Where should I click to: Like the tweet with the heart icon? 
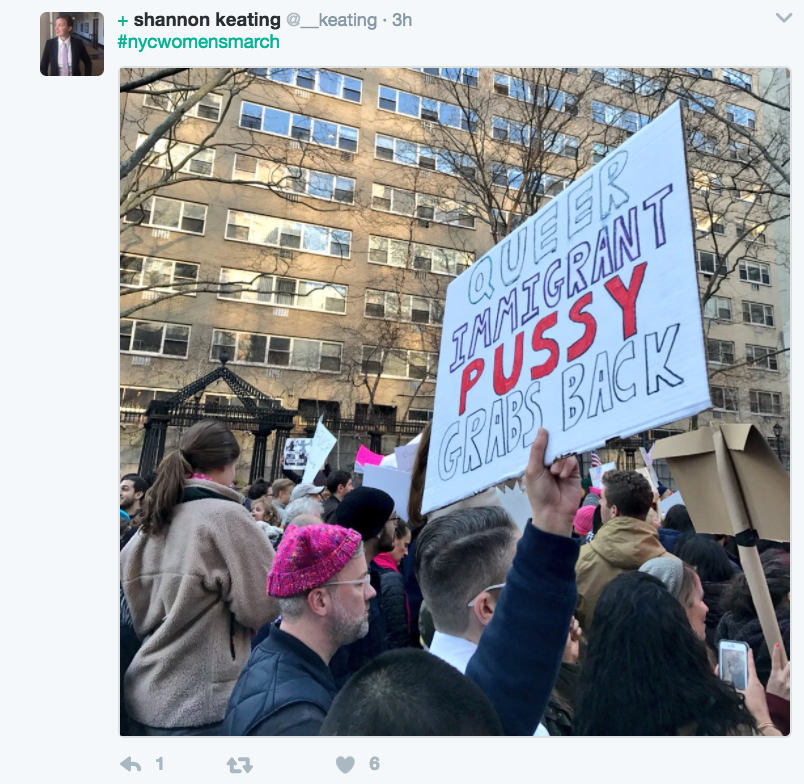click(345, 765)
